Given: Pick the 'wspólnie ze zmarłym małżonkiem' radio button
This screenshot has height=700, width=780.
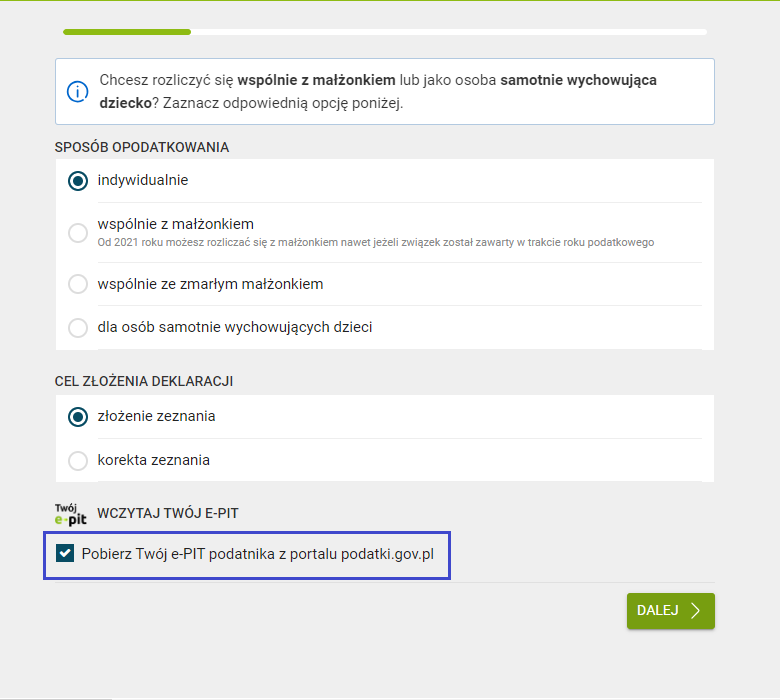Looking at the screenshot, I should (x=78, y=284).
